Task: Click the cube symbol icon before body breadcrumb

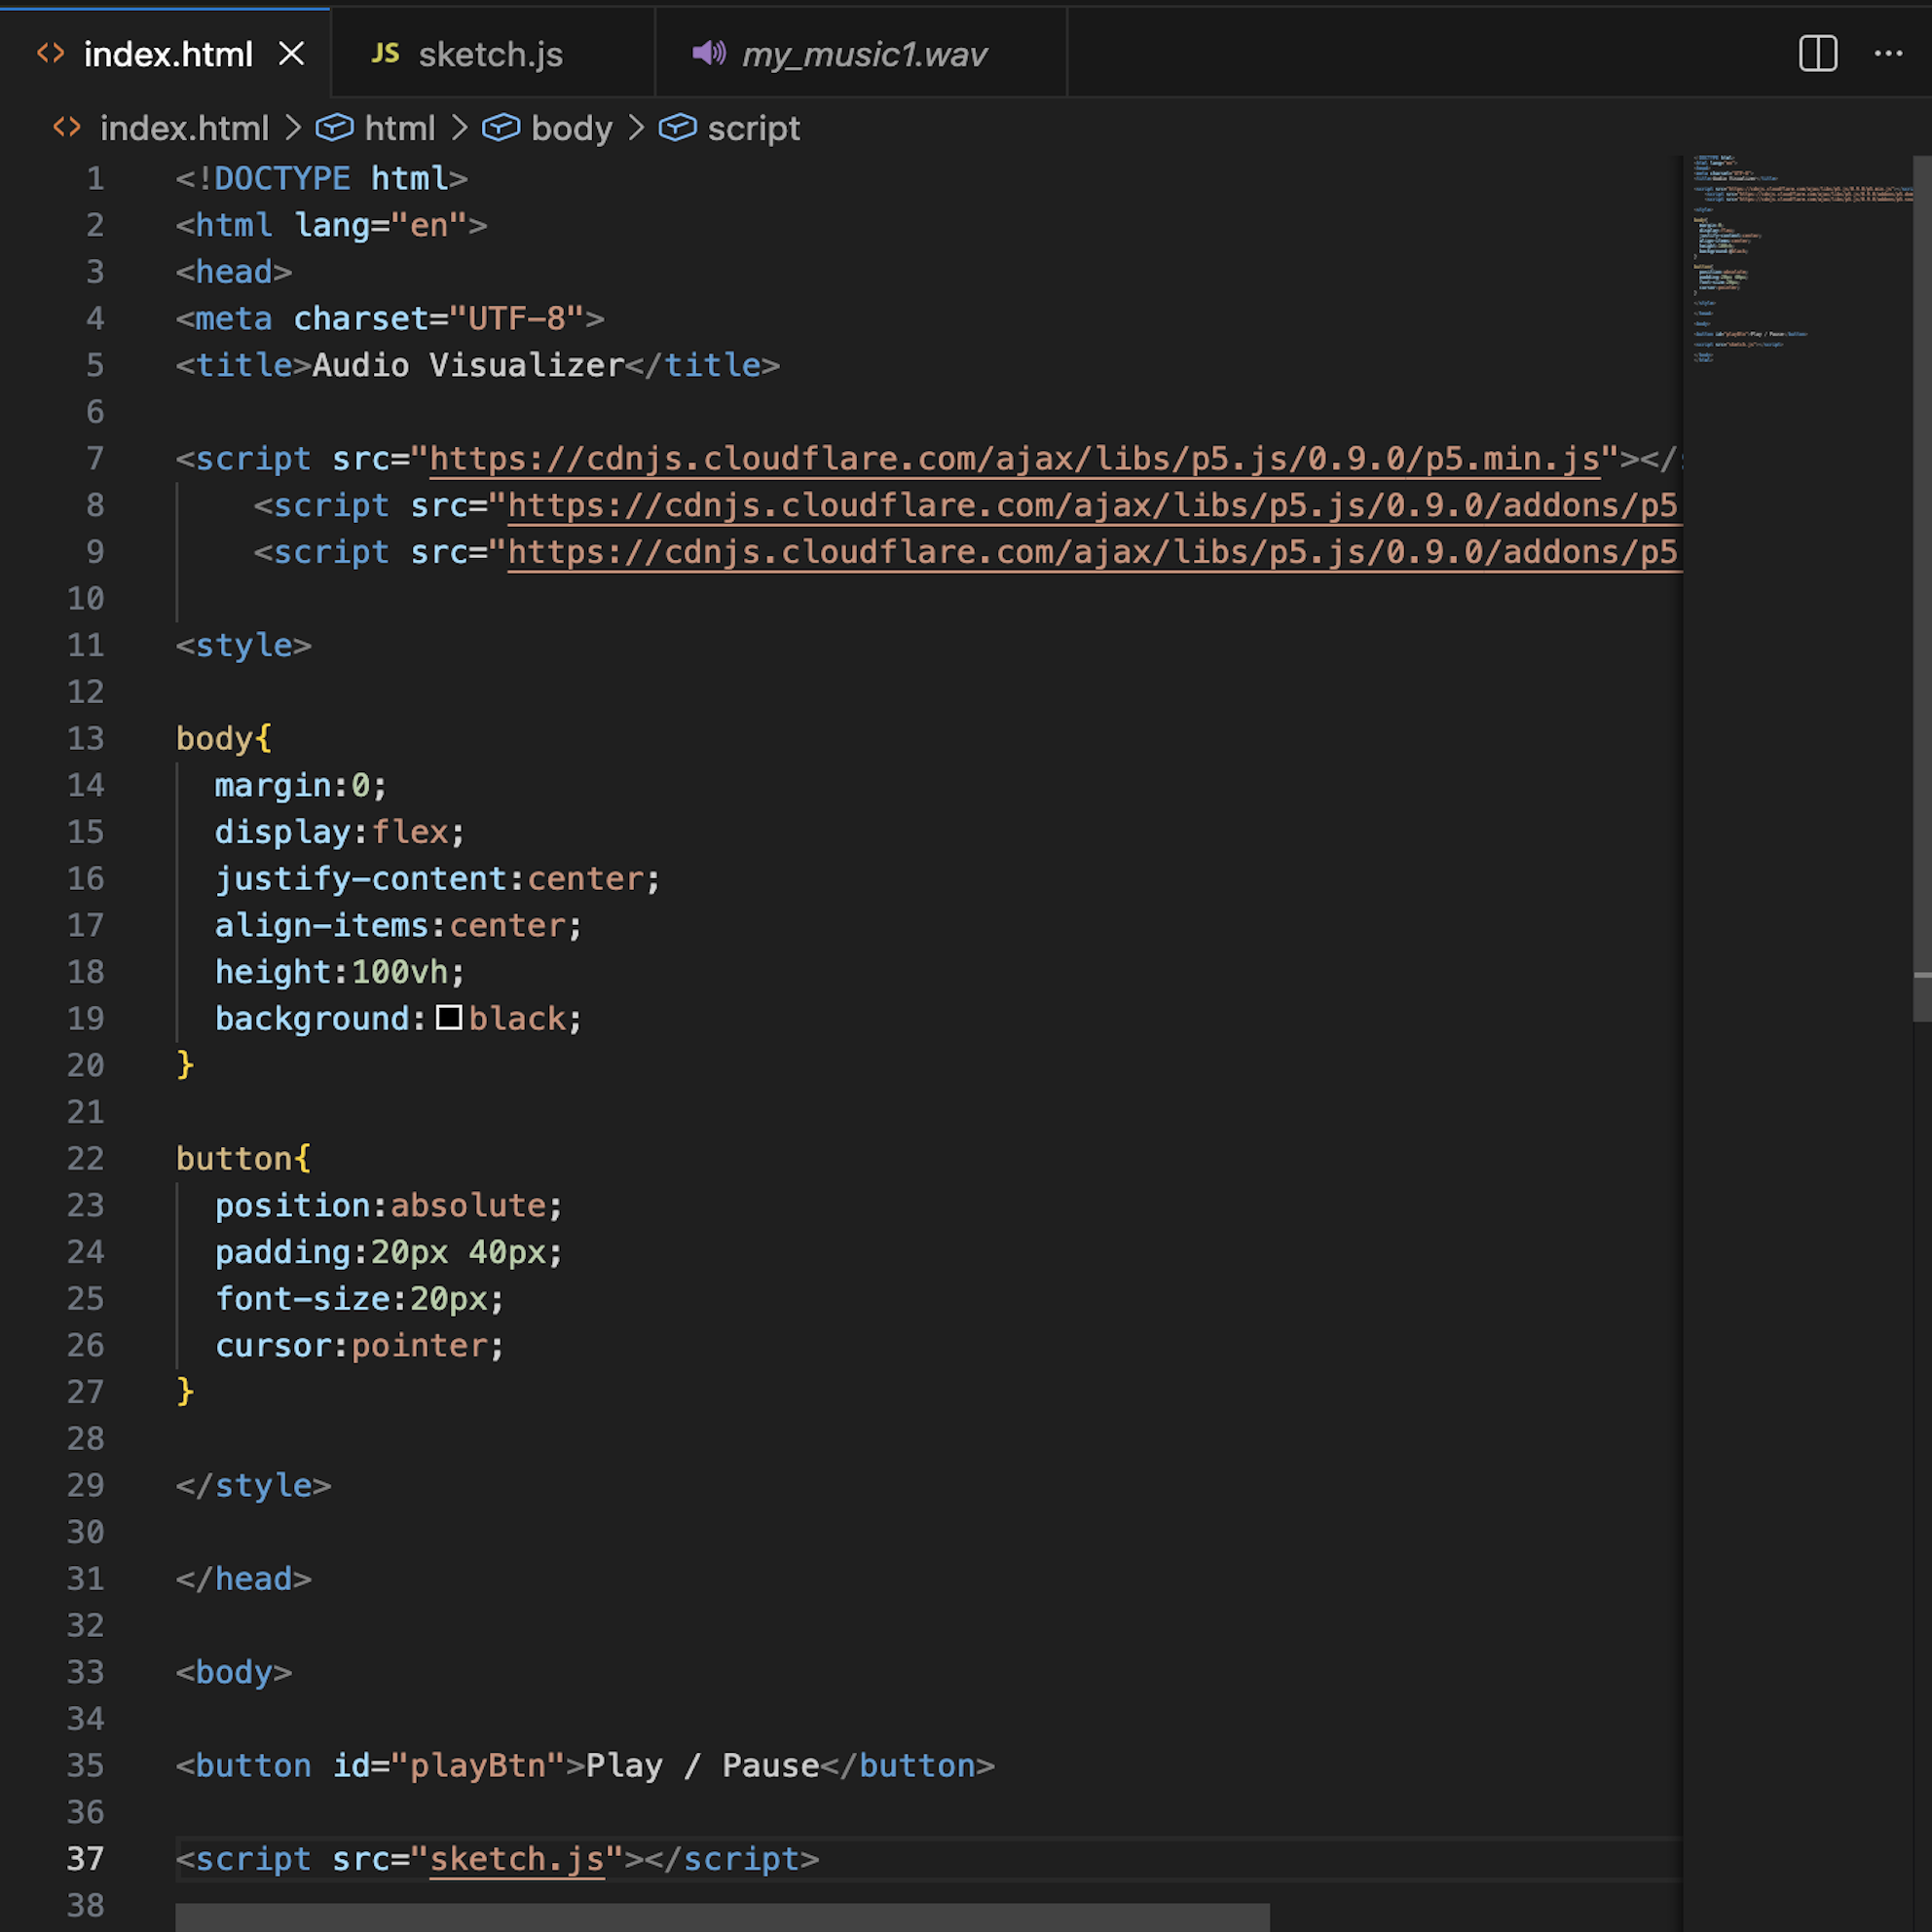Action: pos(501,128)
